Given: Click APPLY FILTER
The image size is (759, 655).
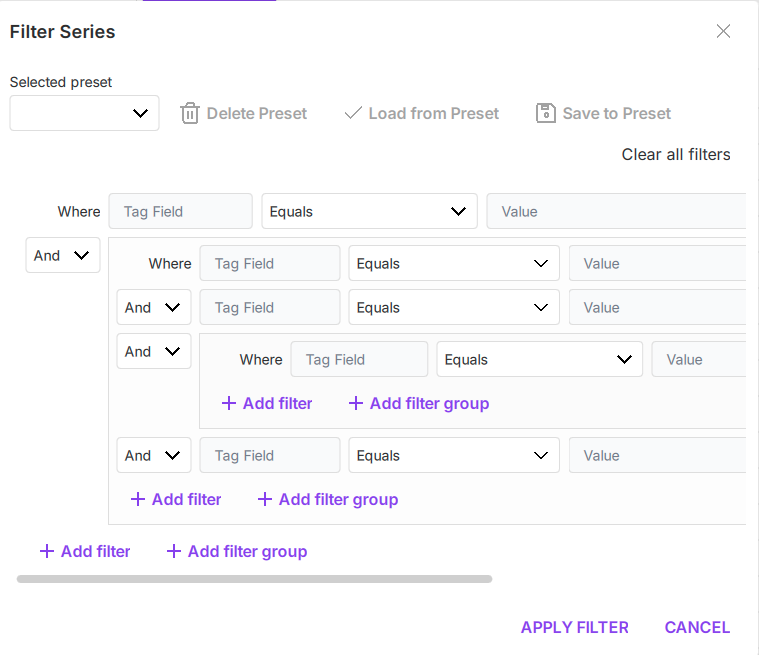Looking at the screenshot, I should click(575, 627).
